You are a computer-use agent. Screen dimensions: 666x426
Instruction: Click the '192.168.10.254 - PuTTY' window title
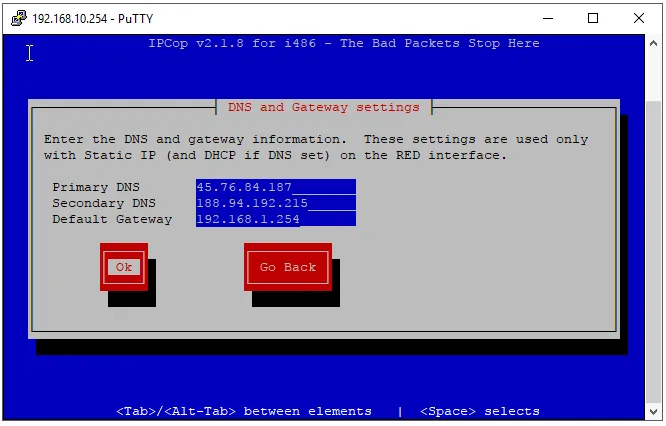coord(93,19)
